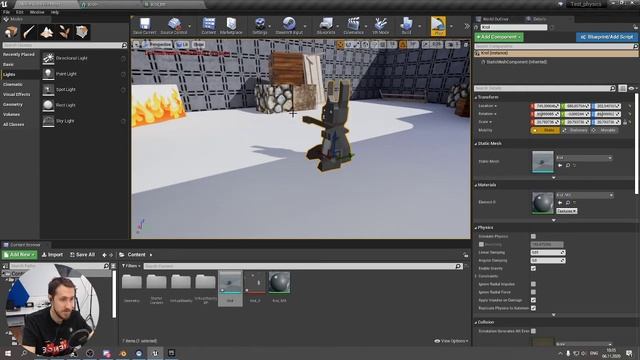
Task: Open Marketplace from the toolbar
Action: point(231,26)
